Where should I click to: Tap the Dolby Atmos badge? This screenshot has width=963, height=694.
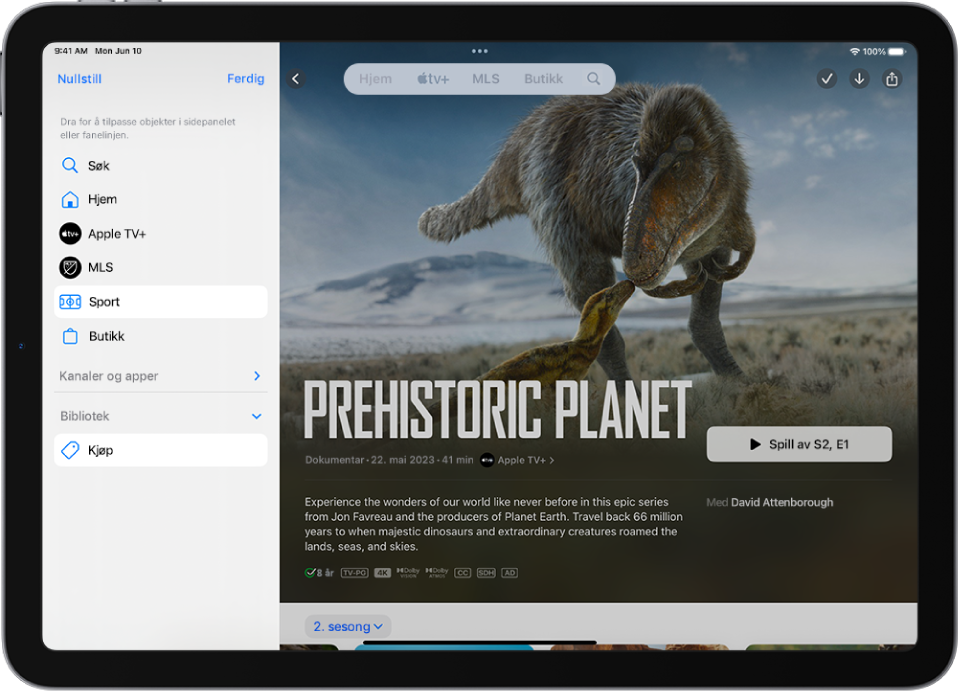(437, 574)
